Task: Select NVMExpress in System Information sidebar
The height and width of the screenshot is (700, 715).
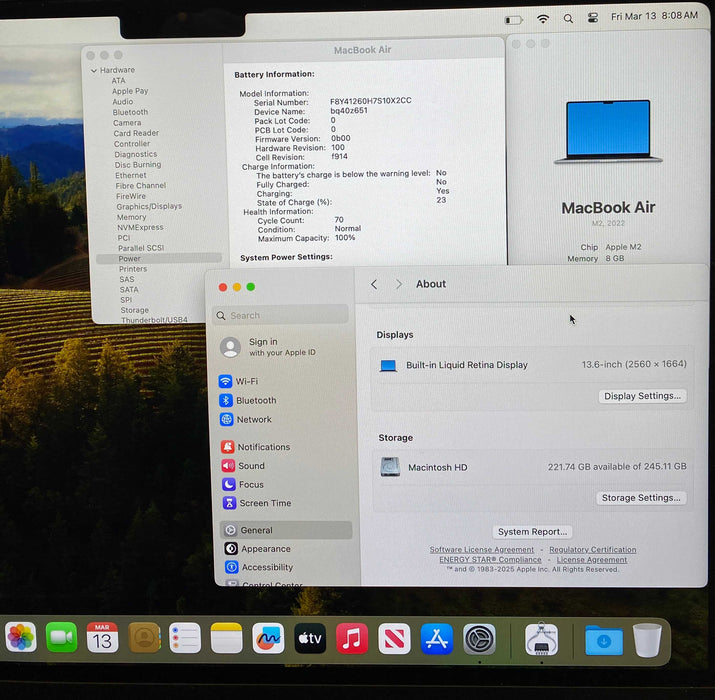Action: (x=140, y=227)
